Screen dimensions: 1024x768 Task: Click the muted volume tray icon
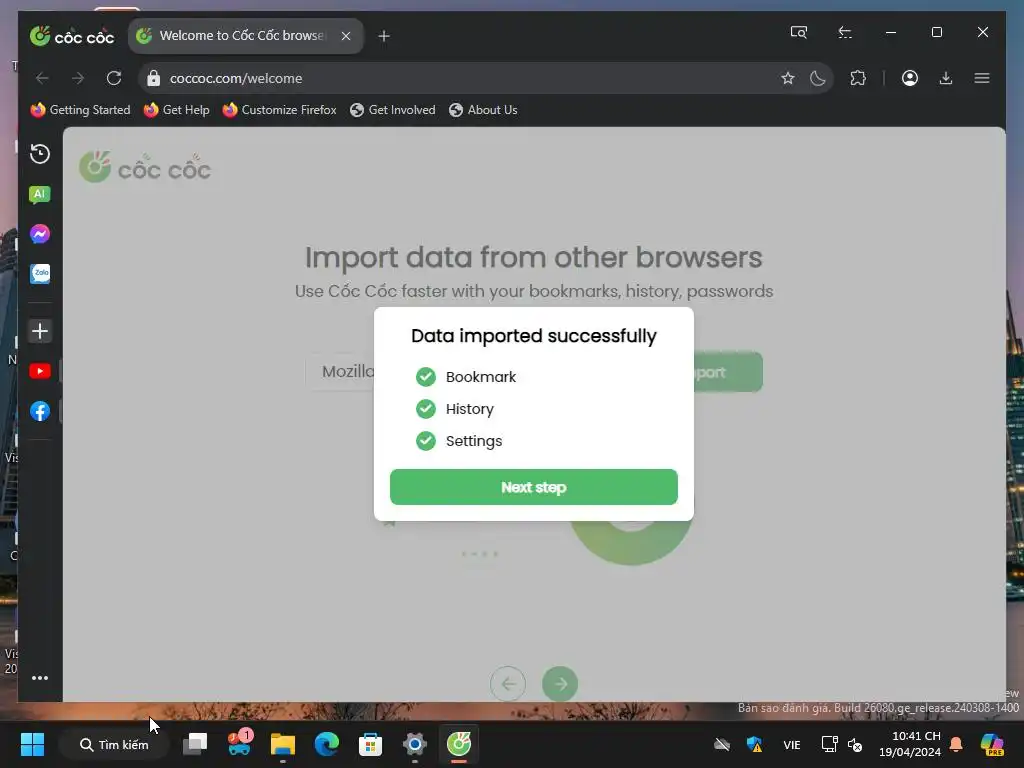click(x=855, y=744)
